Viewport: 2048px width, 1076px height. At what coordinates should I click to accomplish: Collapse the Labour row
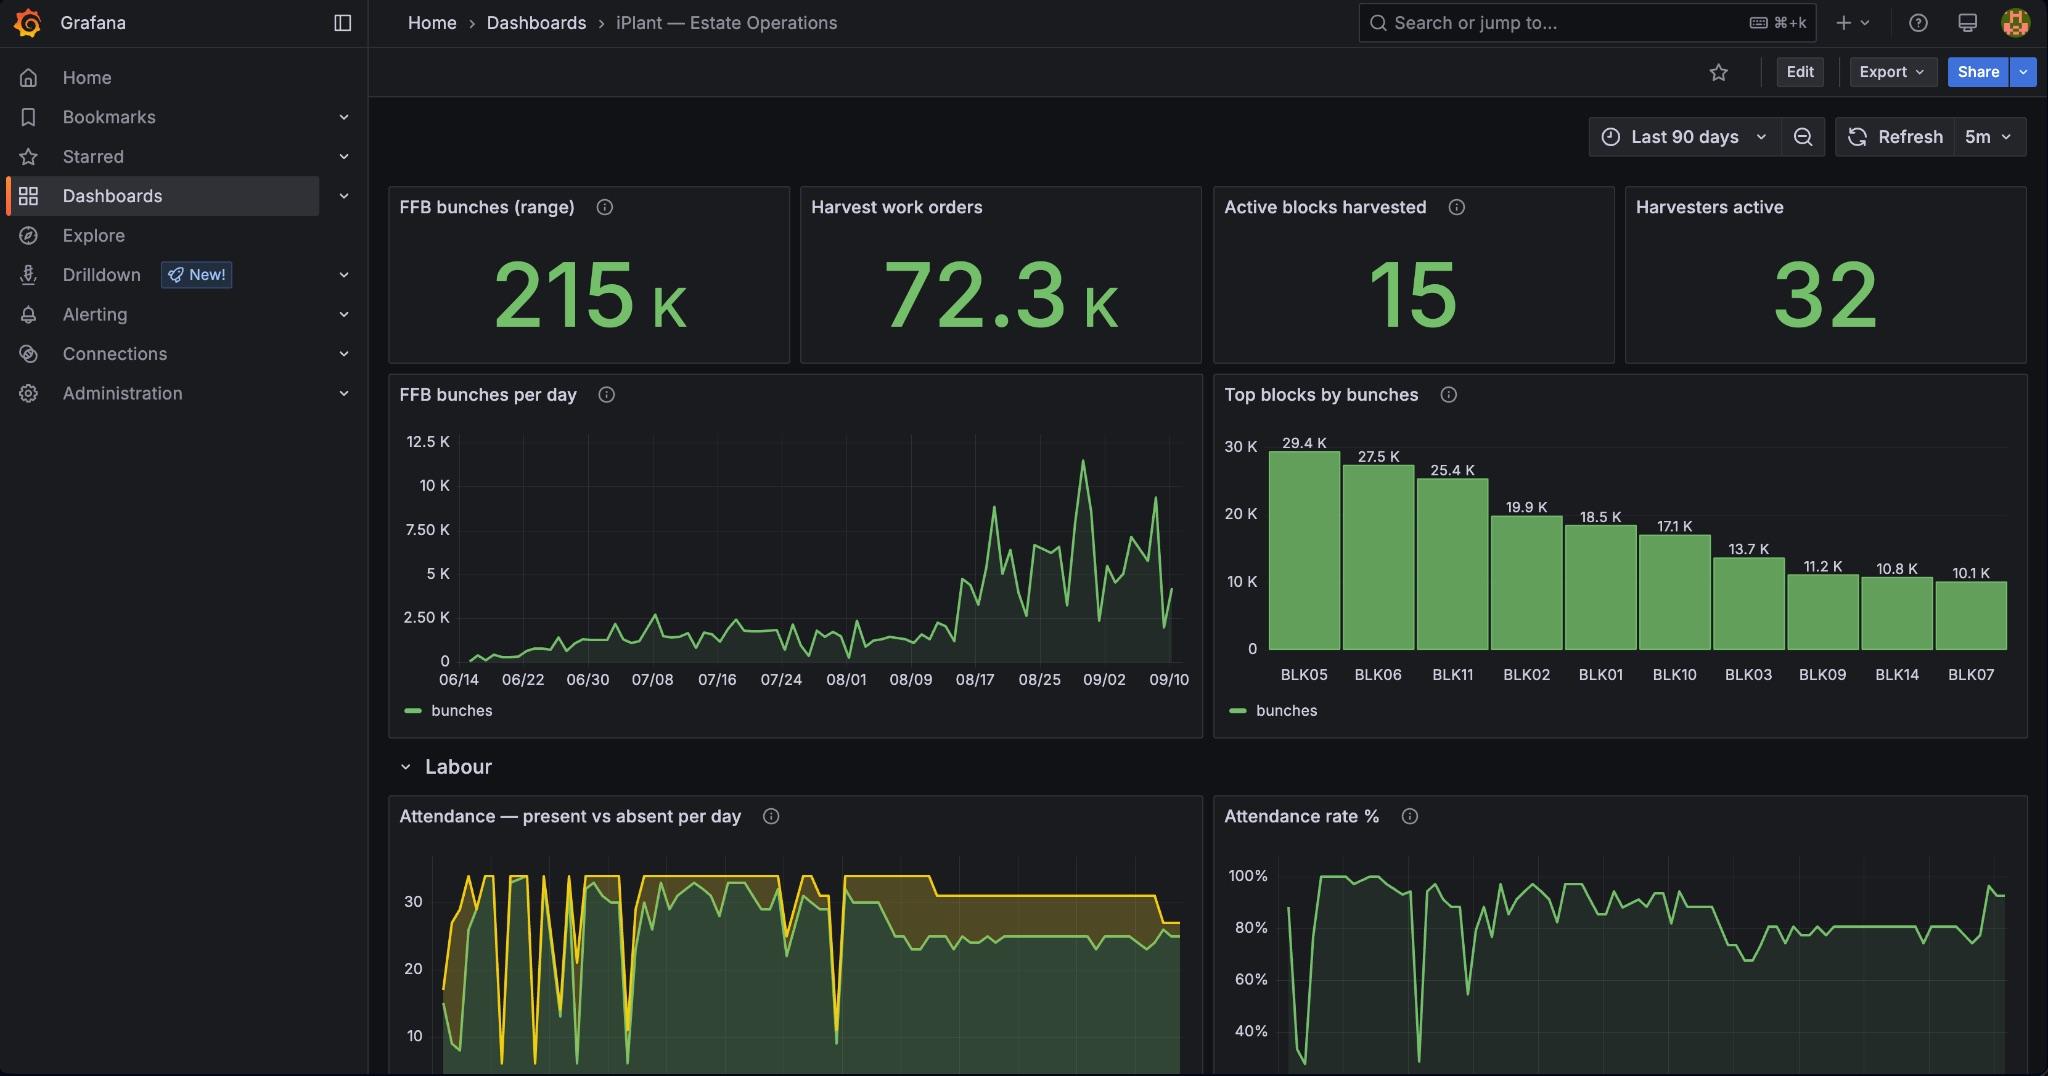405,767
